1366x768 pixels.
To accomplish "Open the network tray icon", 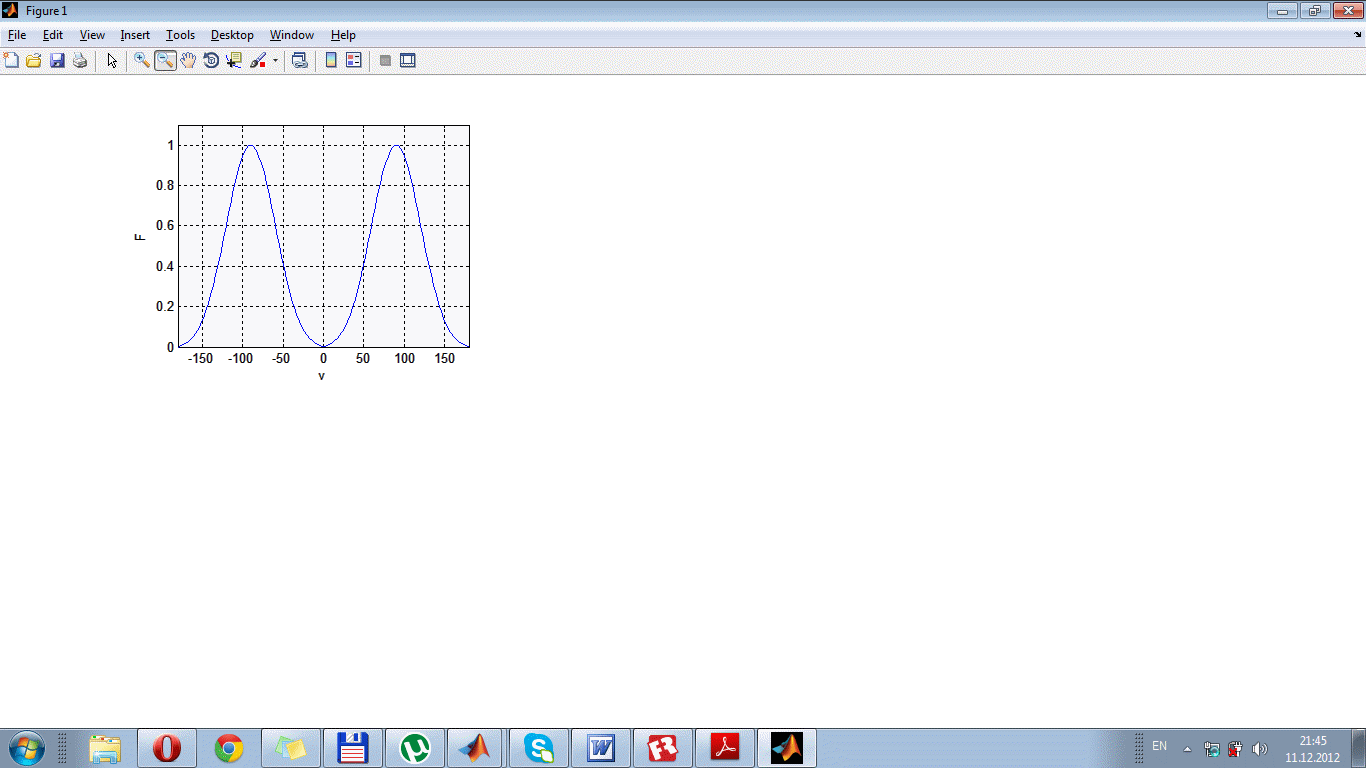I will point(1212,748).
